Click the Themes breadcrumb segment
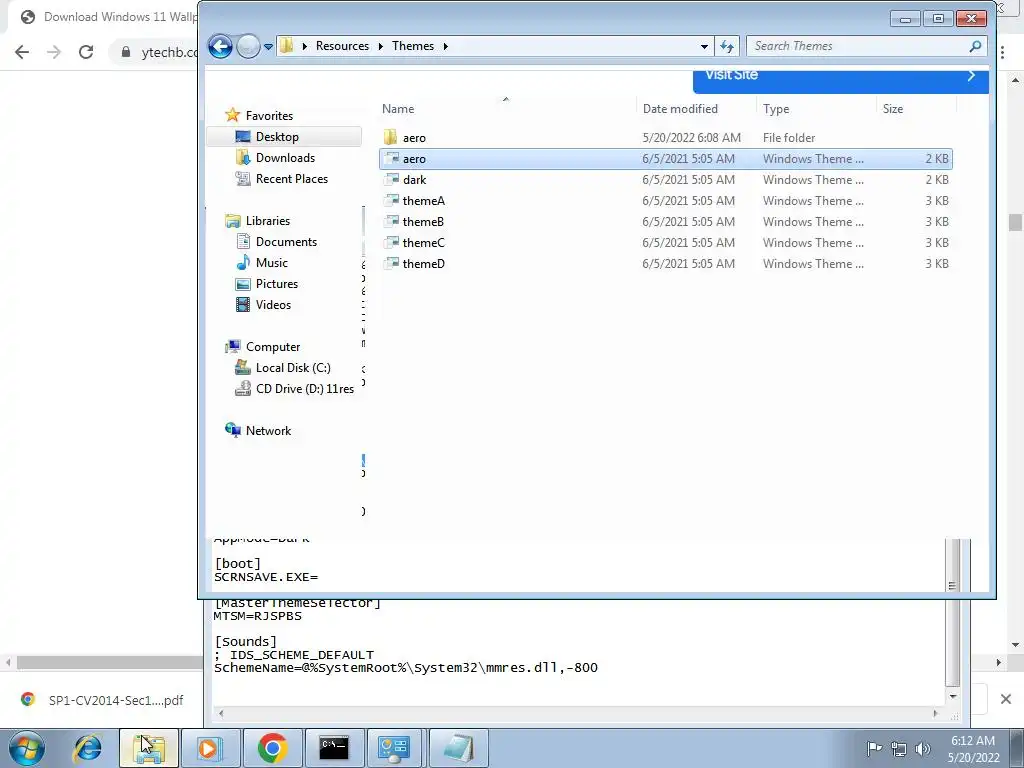1024x768 pixels. (x=413, y=46)
